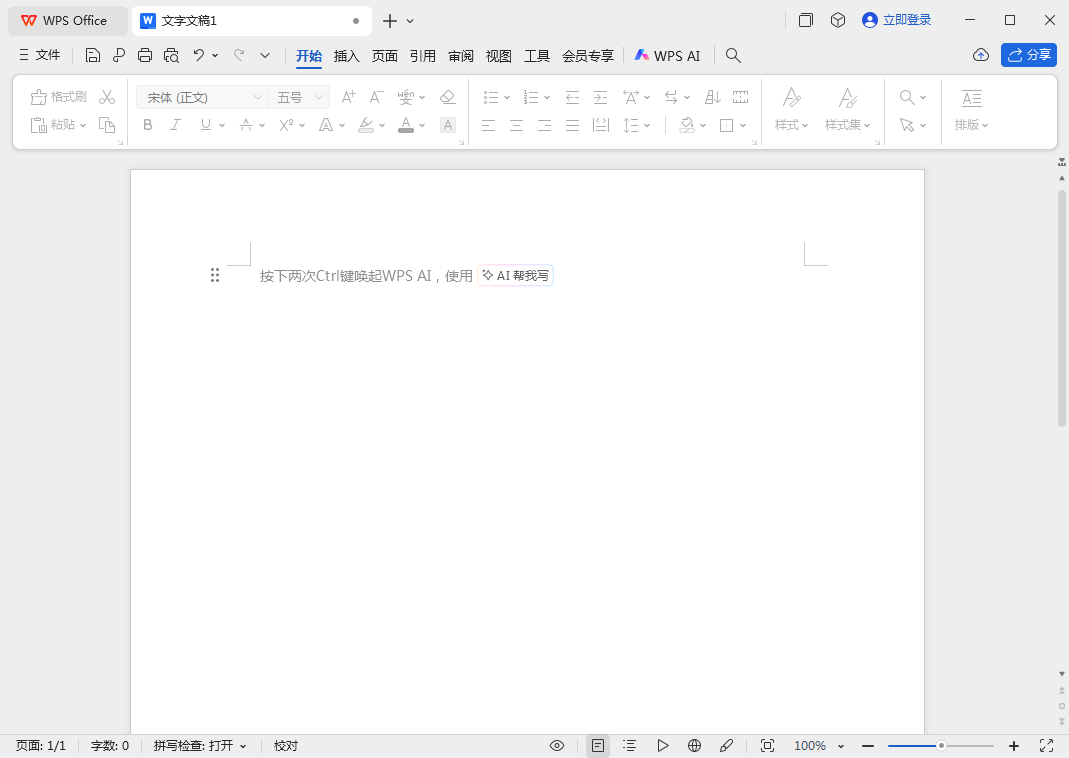The width and height of the screenshot is (1069, 758).
Task: Click the cloud upload icon
Action: point(981,55)
